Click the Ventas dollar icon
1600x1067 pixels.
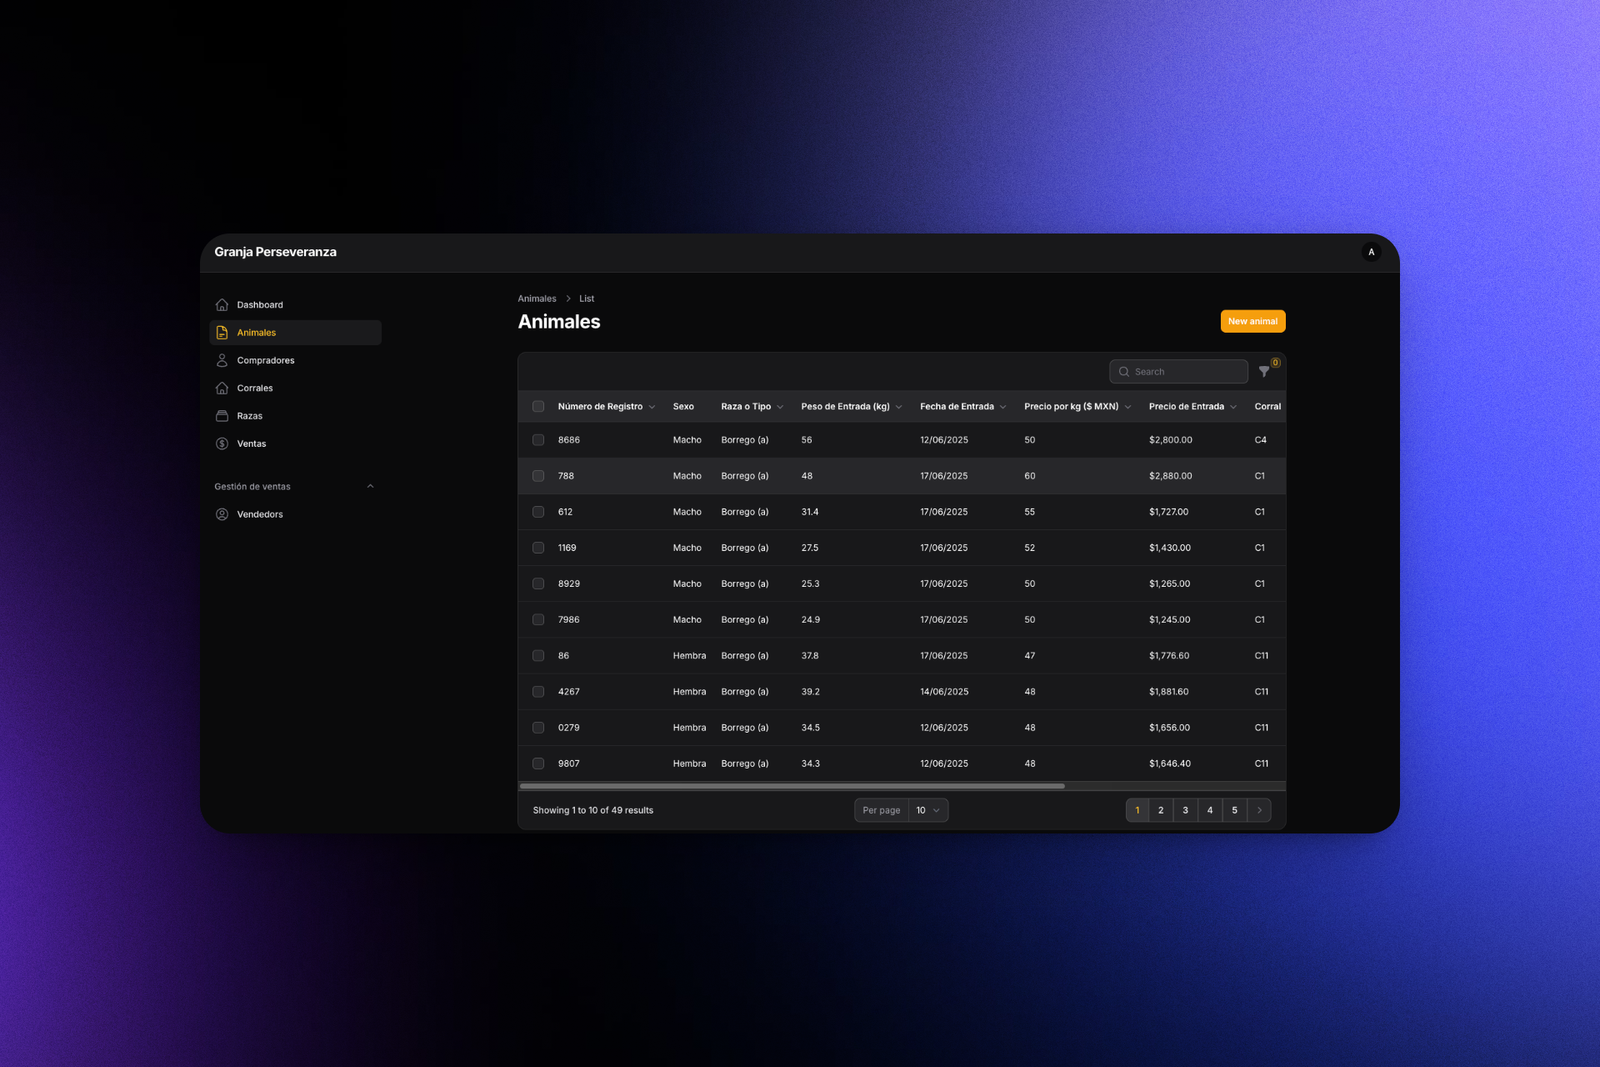222,444
